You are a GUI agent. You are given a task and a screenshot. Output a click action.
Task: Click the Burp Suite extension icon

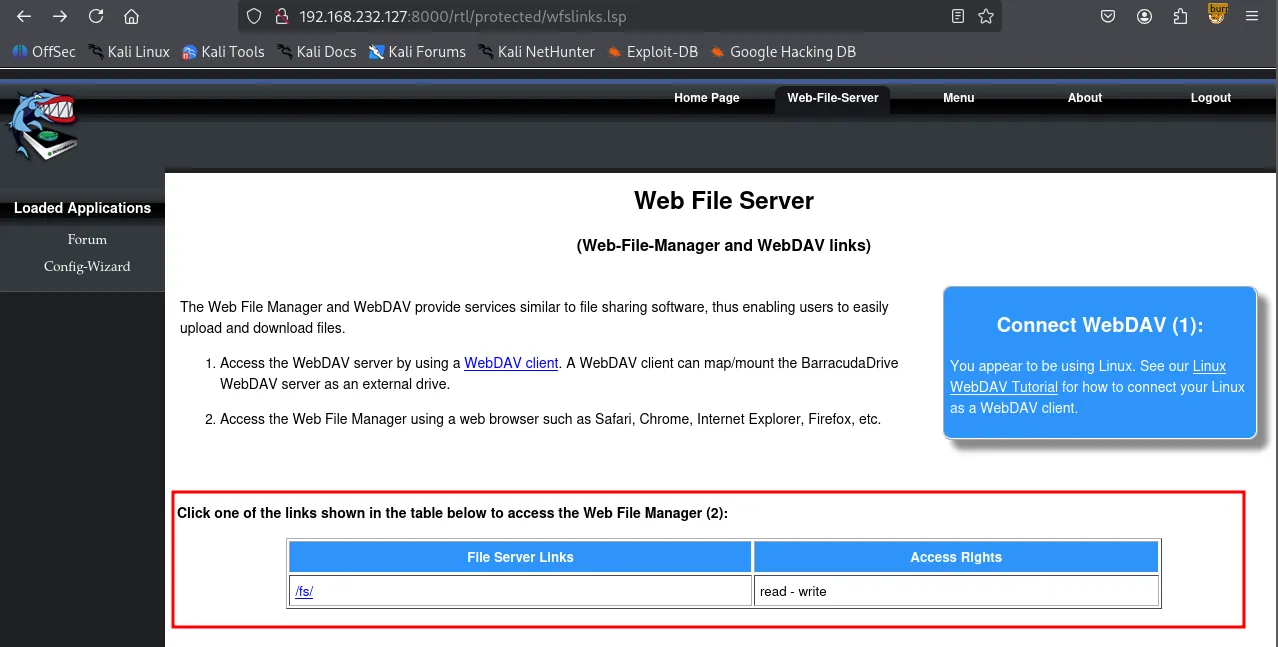click(1217, 14)
